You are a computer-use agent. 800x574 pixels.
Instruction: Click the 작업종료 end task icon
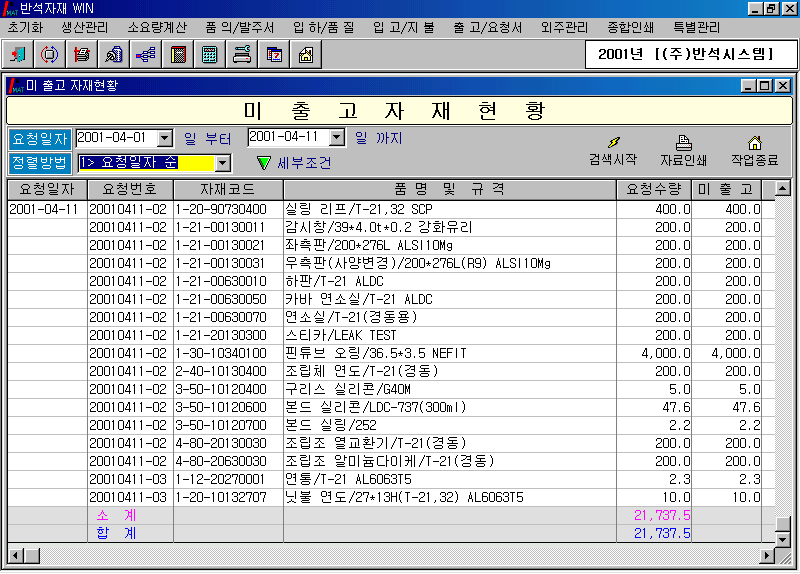click(754, 150)
